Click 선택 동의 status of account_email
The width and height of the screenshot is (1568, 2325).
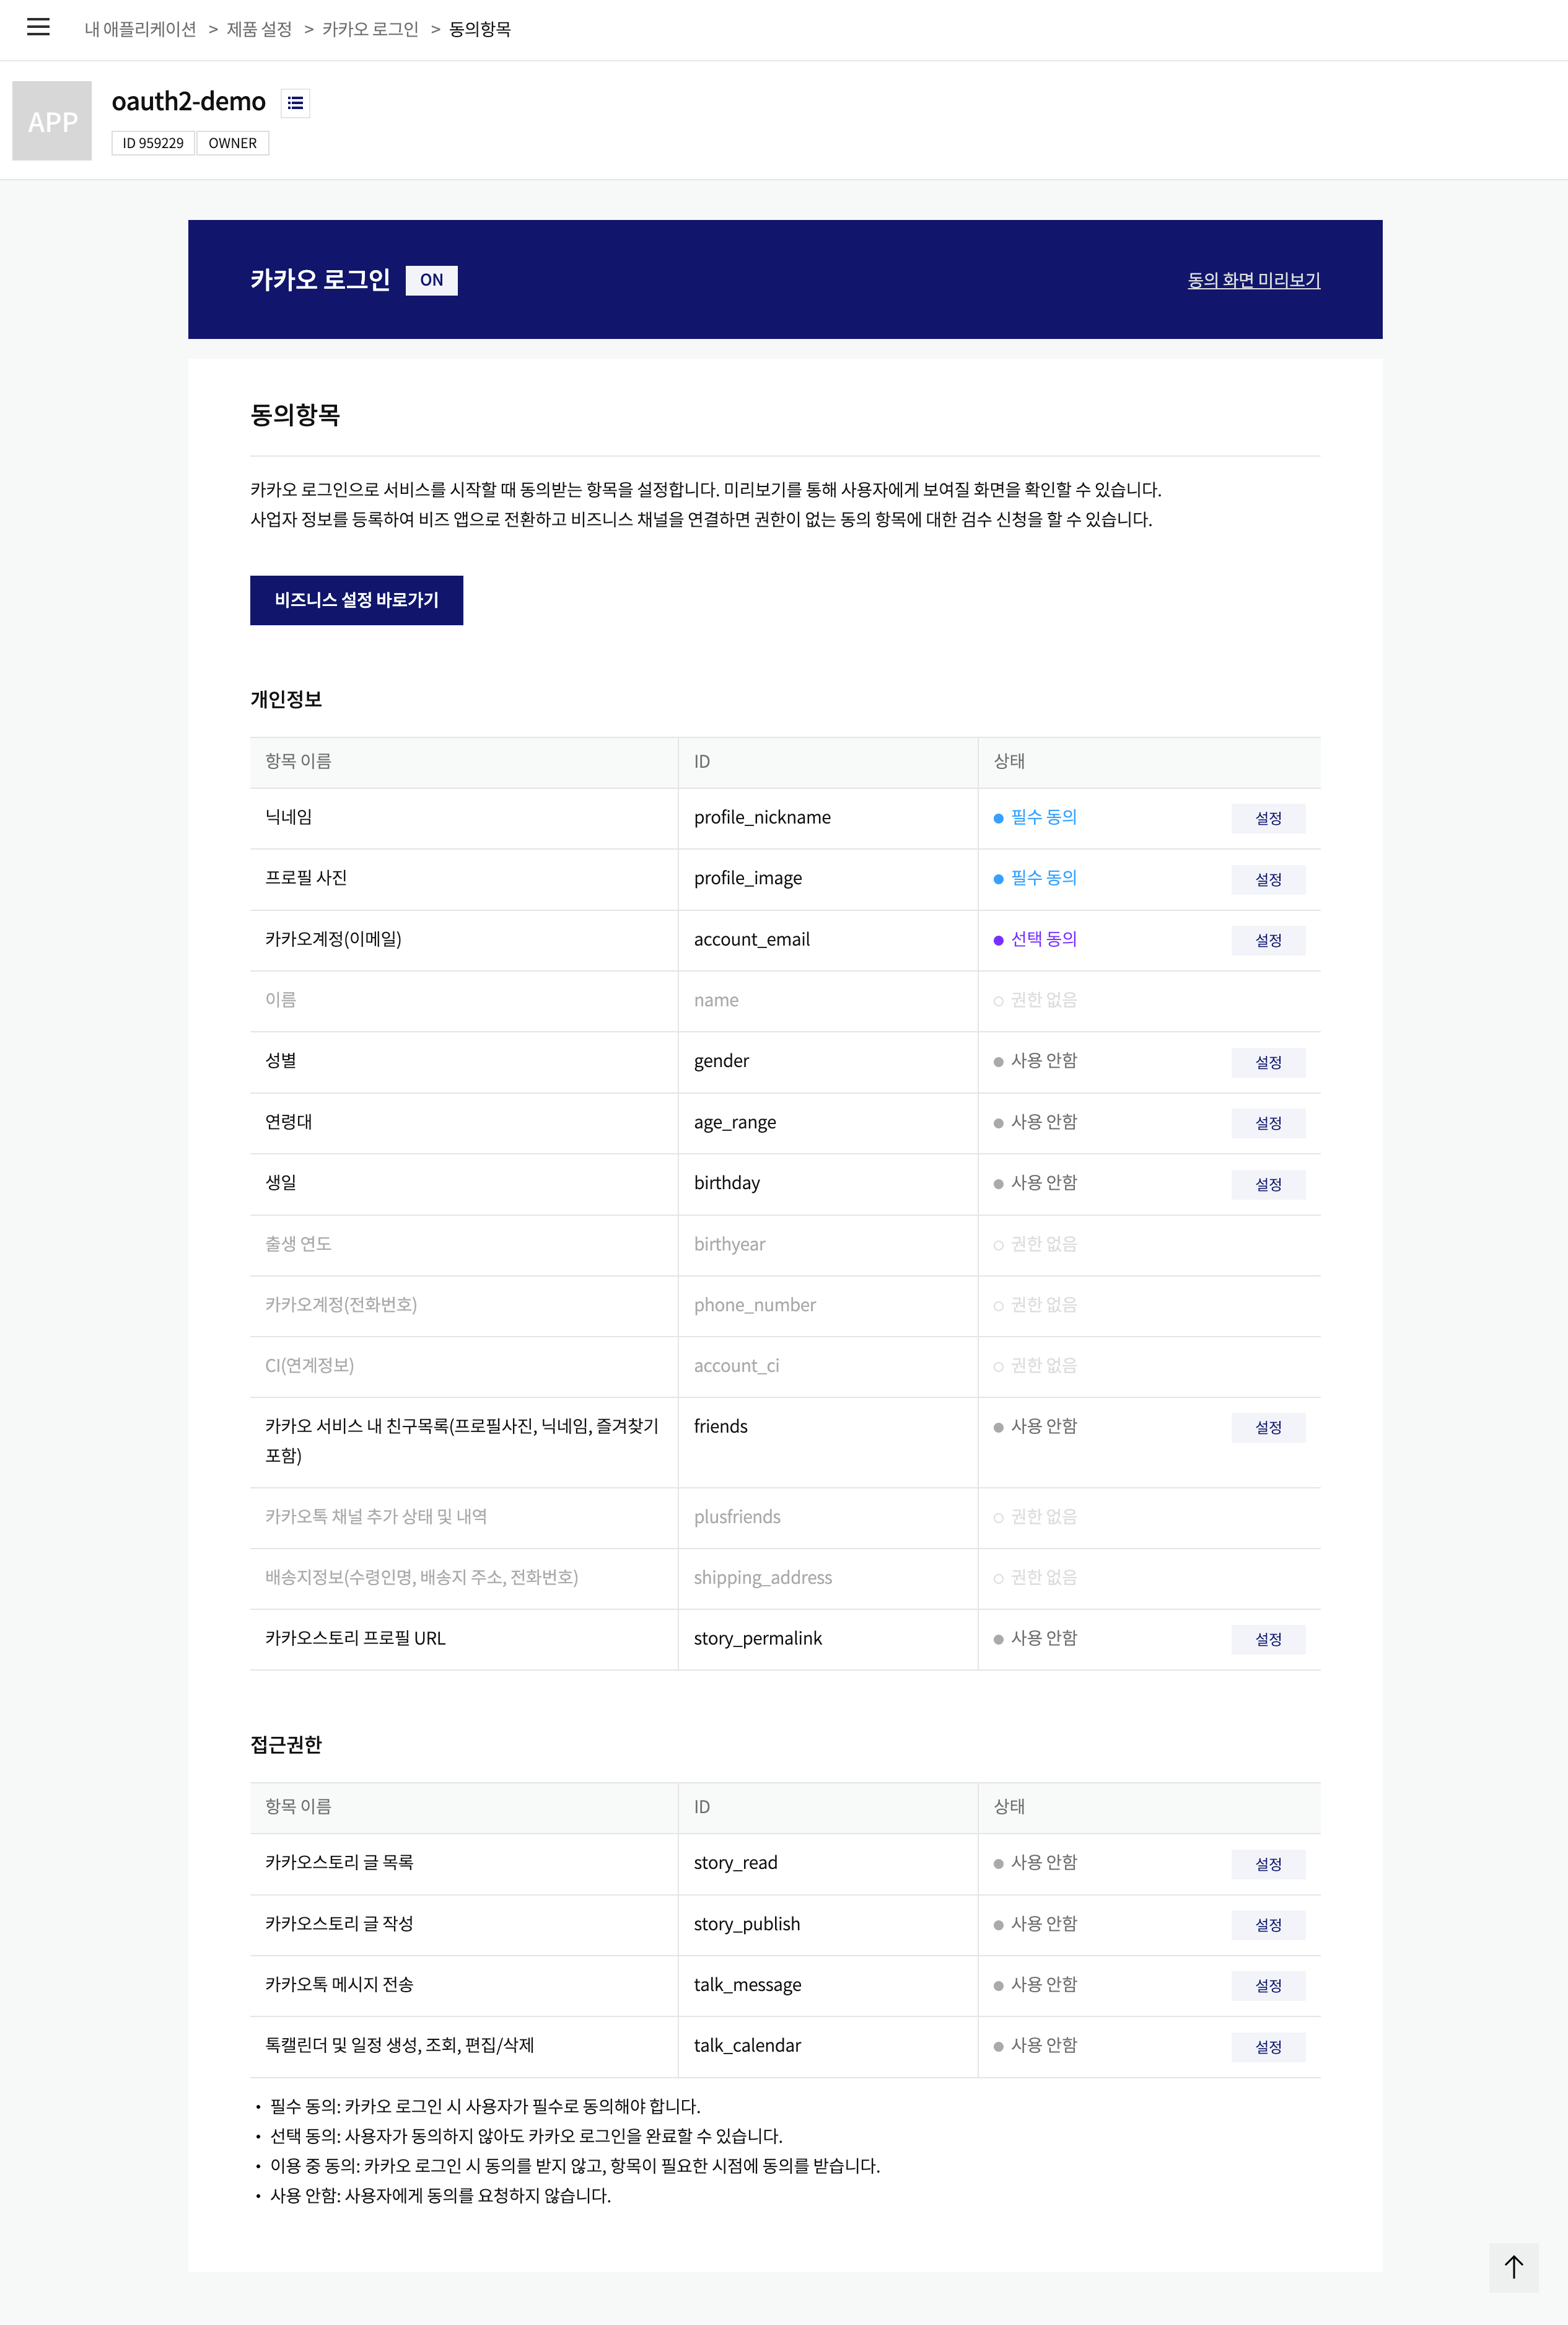pyautogui.click(x=1035, y=939)
